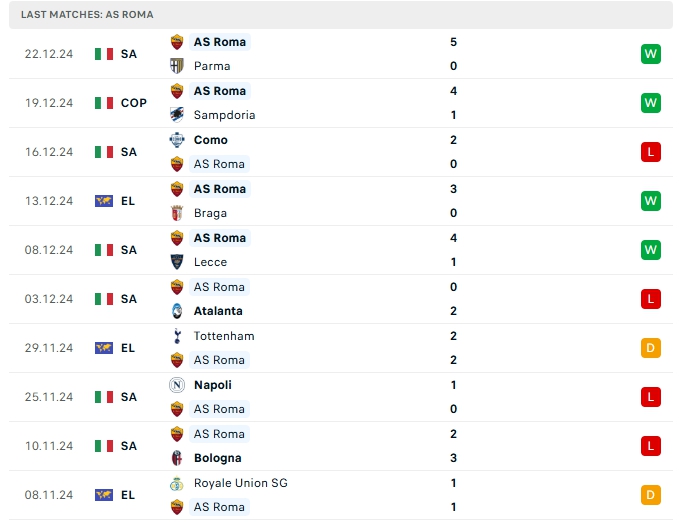Click the Como club crest icon
The image size is (684, 522).
178,140
